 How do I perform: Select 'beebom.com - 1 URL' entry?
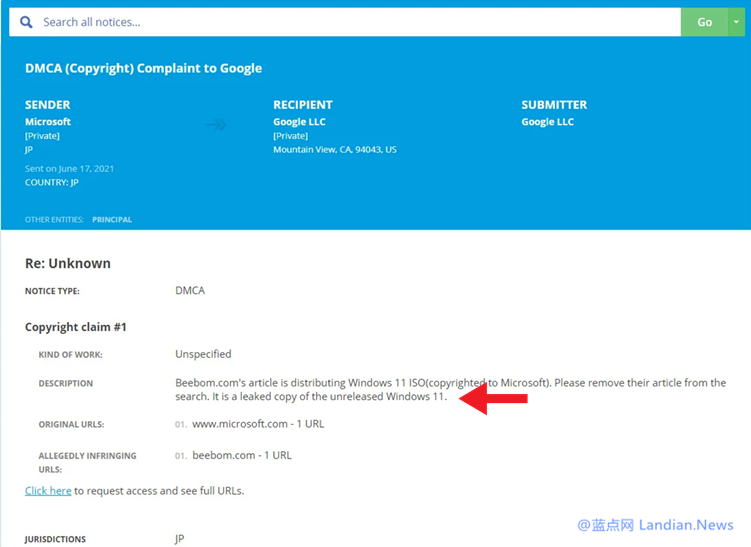242,456
